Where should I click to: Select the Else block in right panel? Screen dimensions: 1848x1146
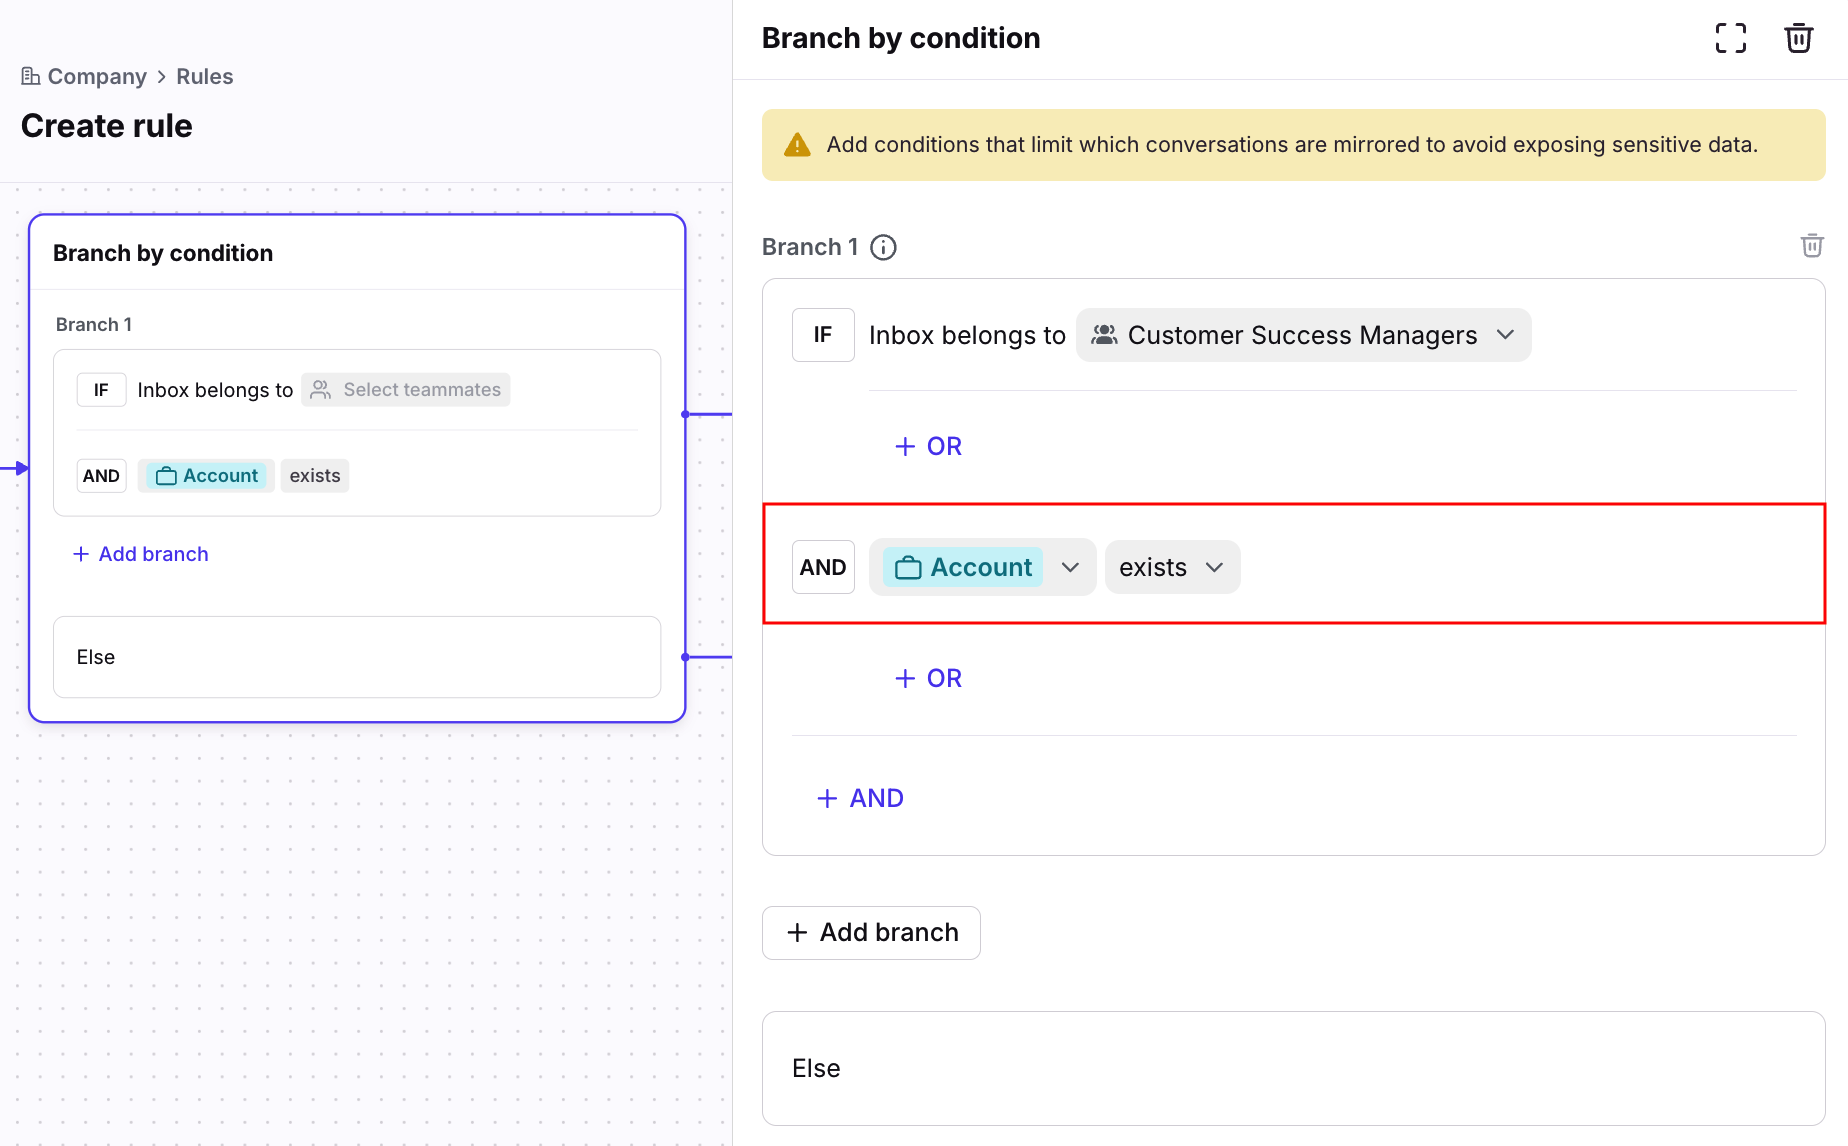(1293, 1068)
